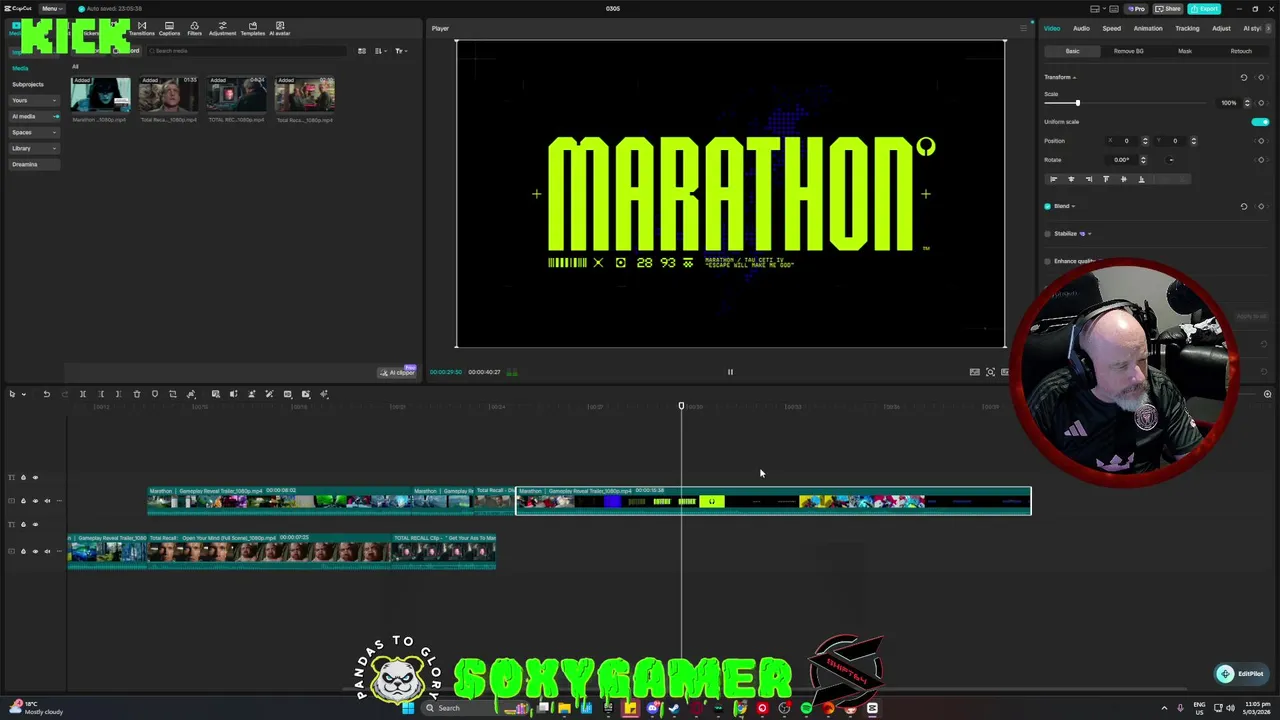Enable the Enhance quality checkbox
1280x720 pixels.
point(1048,262)
